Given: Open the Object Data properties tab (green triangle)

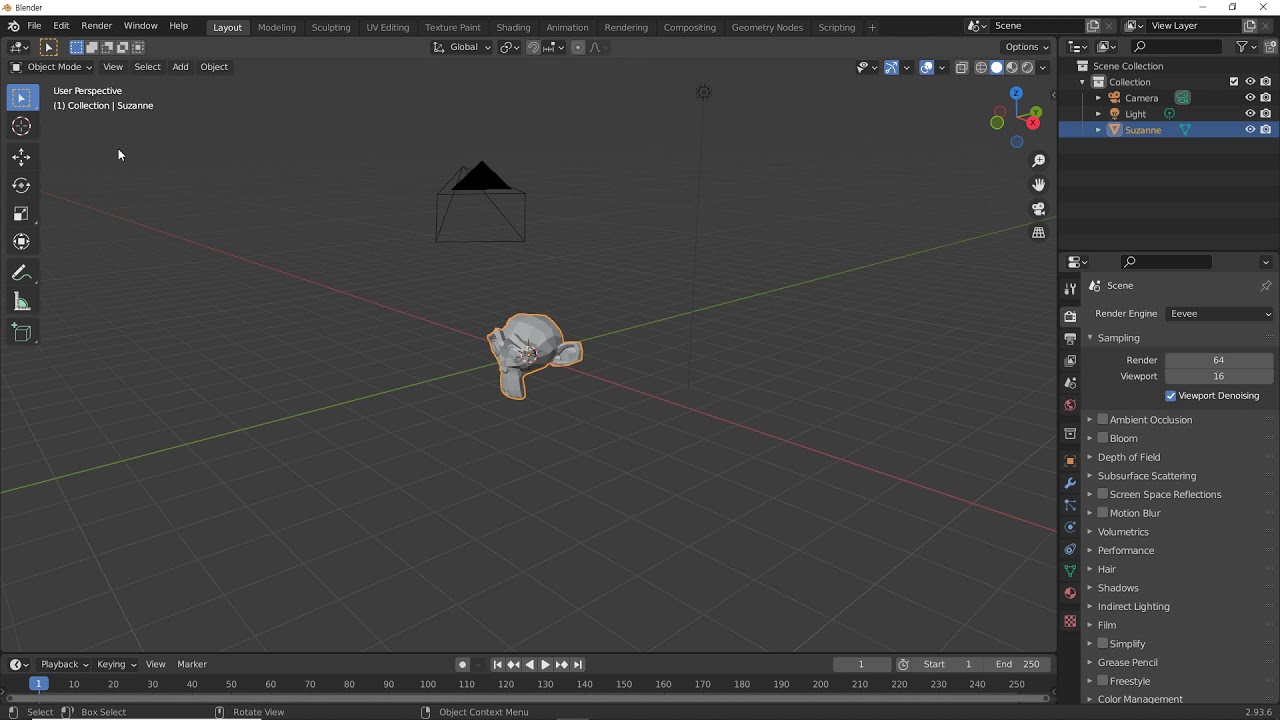Looking at the screenshot, I should click(1070, 571).
